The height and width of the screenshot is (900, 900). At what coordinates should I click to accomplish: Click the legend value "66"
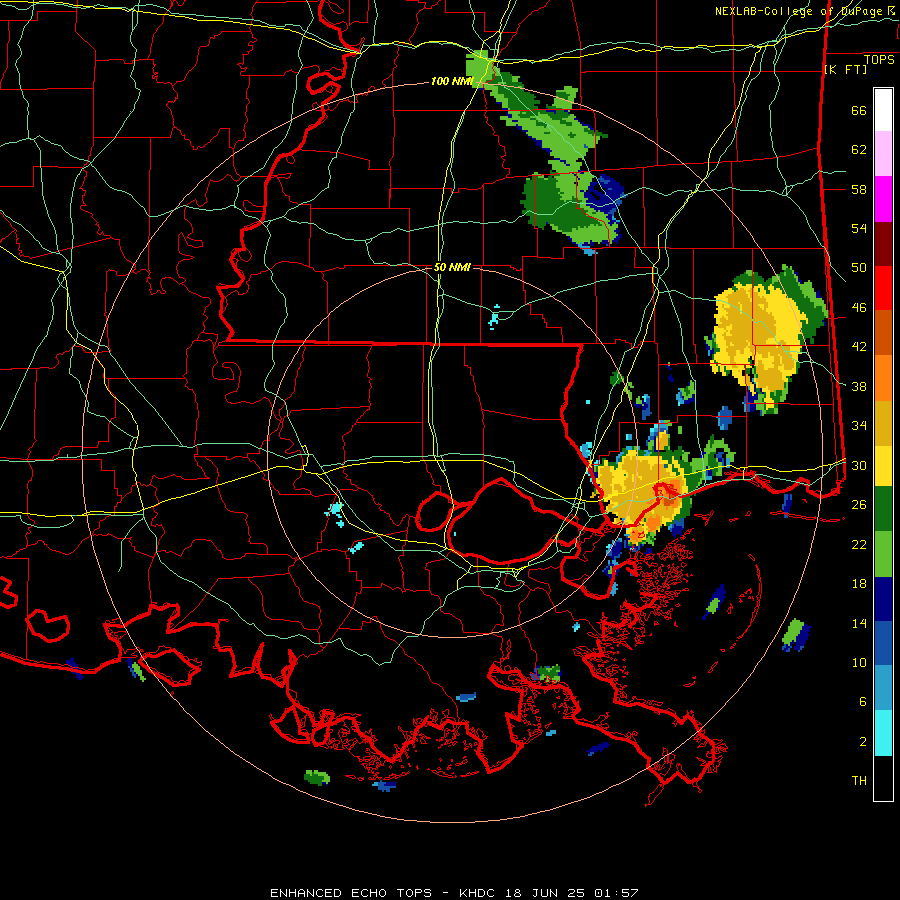click(x=859, y=110)
